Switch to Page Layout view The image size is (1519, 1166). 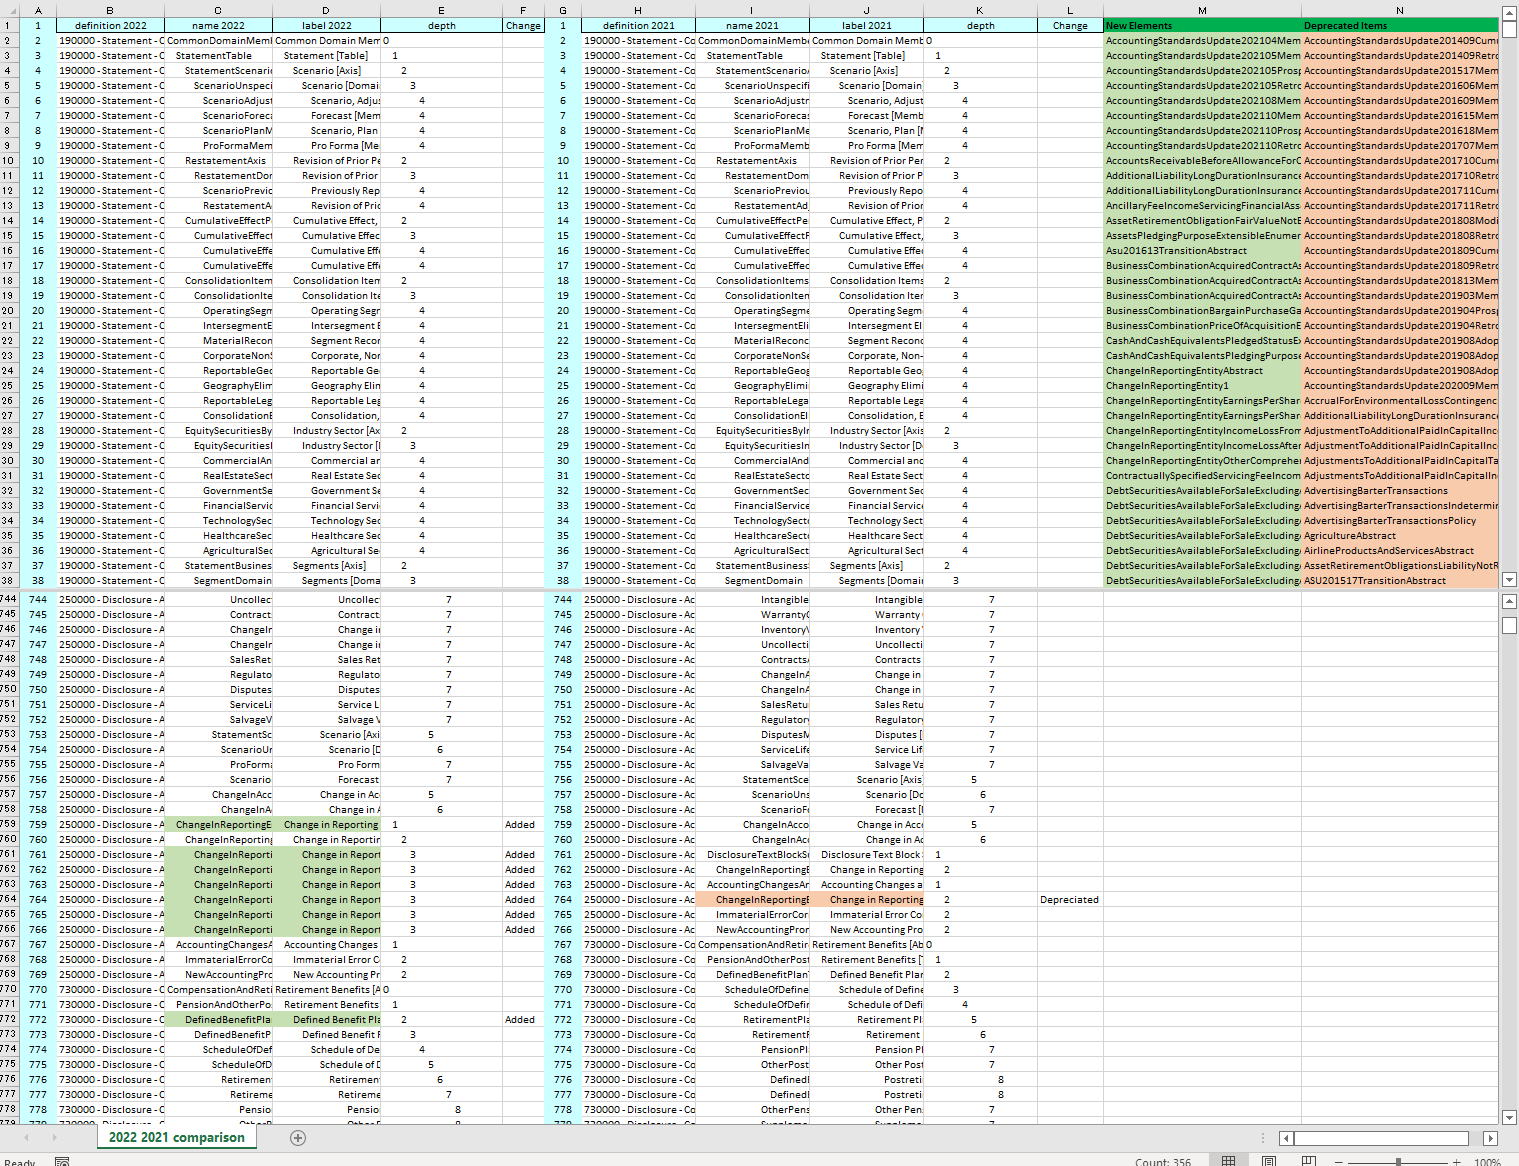pyautogui.click(x=1268, y=1161)
